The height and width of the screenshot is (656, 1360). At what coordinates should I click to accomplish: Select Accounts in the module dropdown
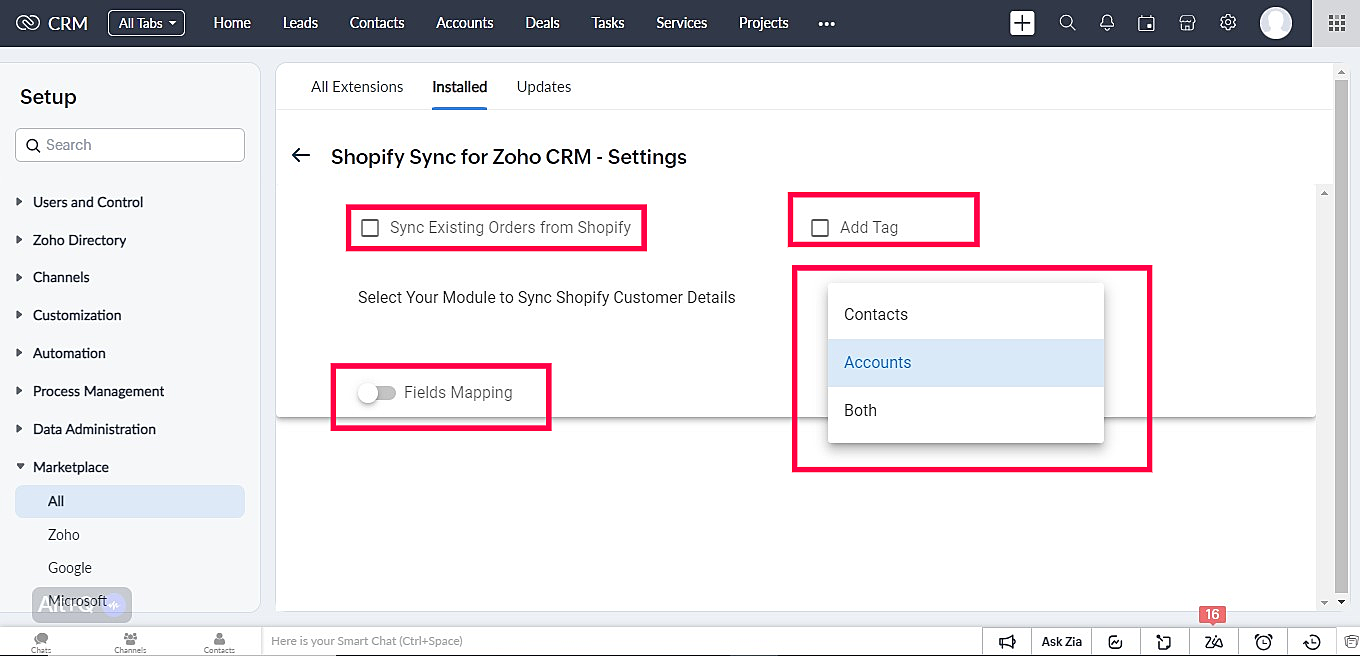tap(966, 362)
